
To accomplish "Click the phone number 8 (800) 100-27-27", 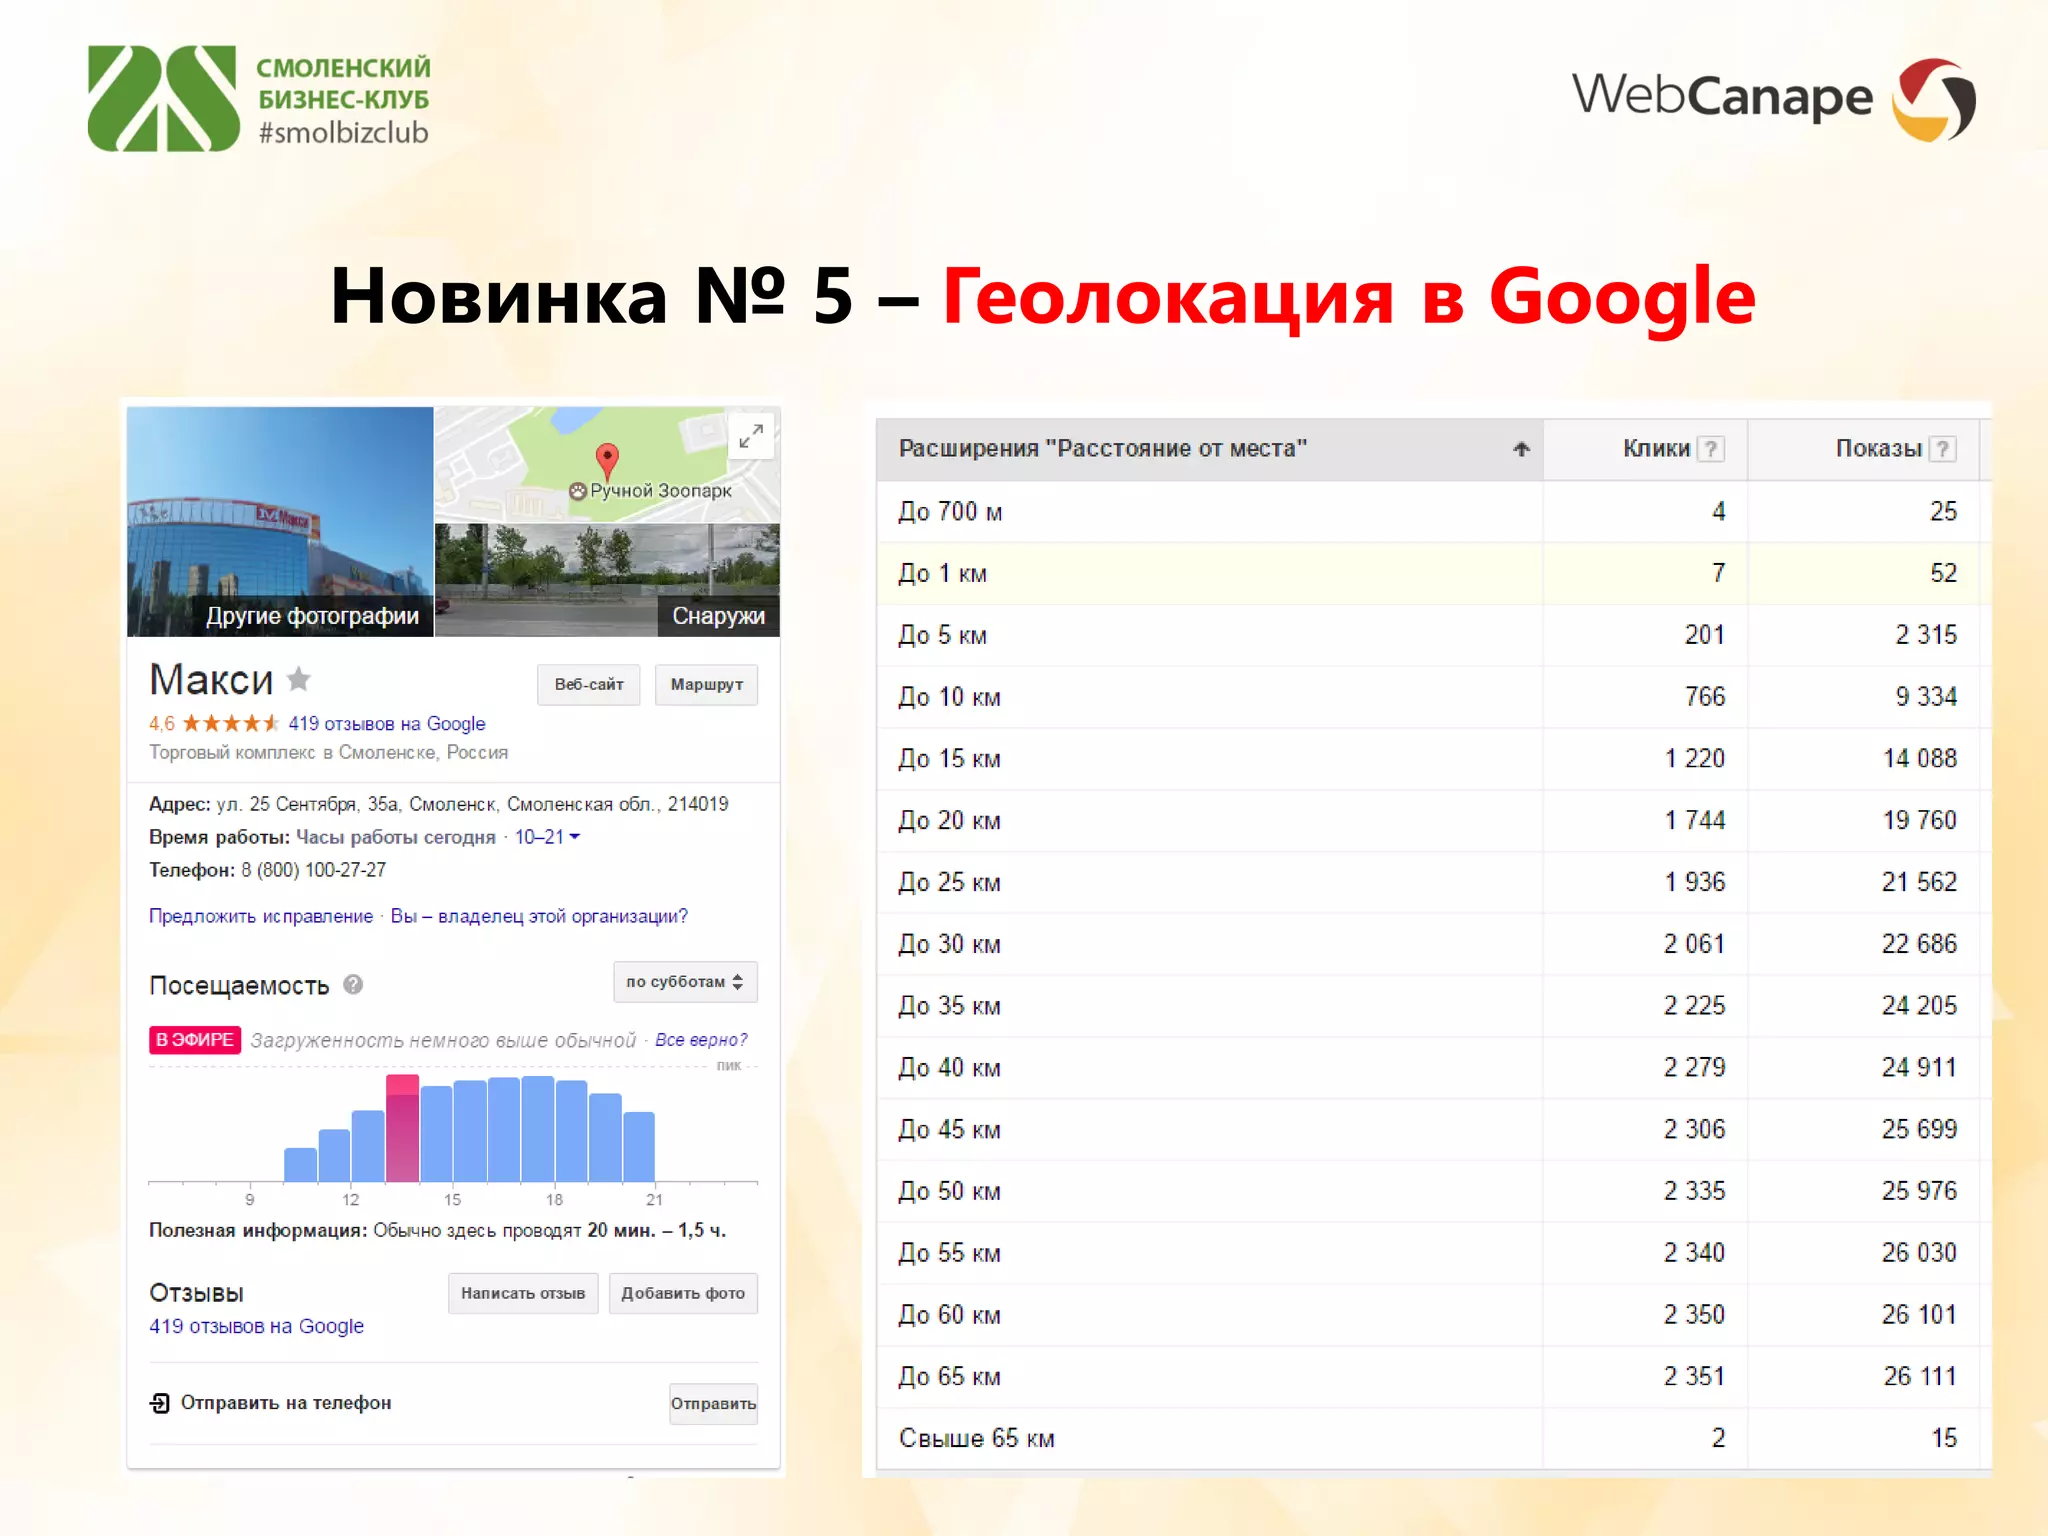I will point(313,870).
